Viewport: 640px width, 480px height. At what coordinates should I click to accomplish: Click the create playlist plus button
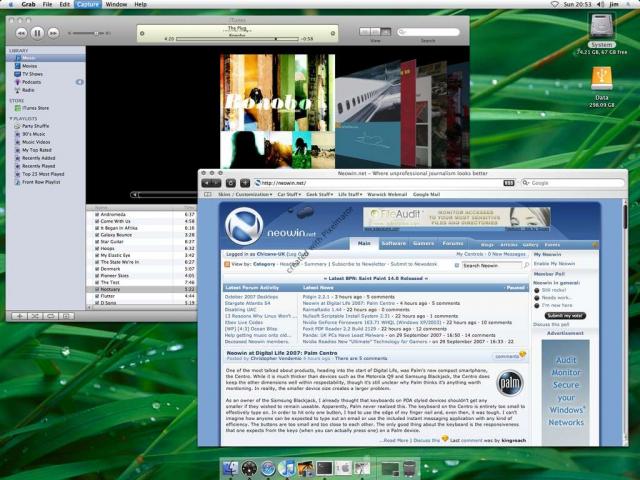[x=19, y=316]
